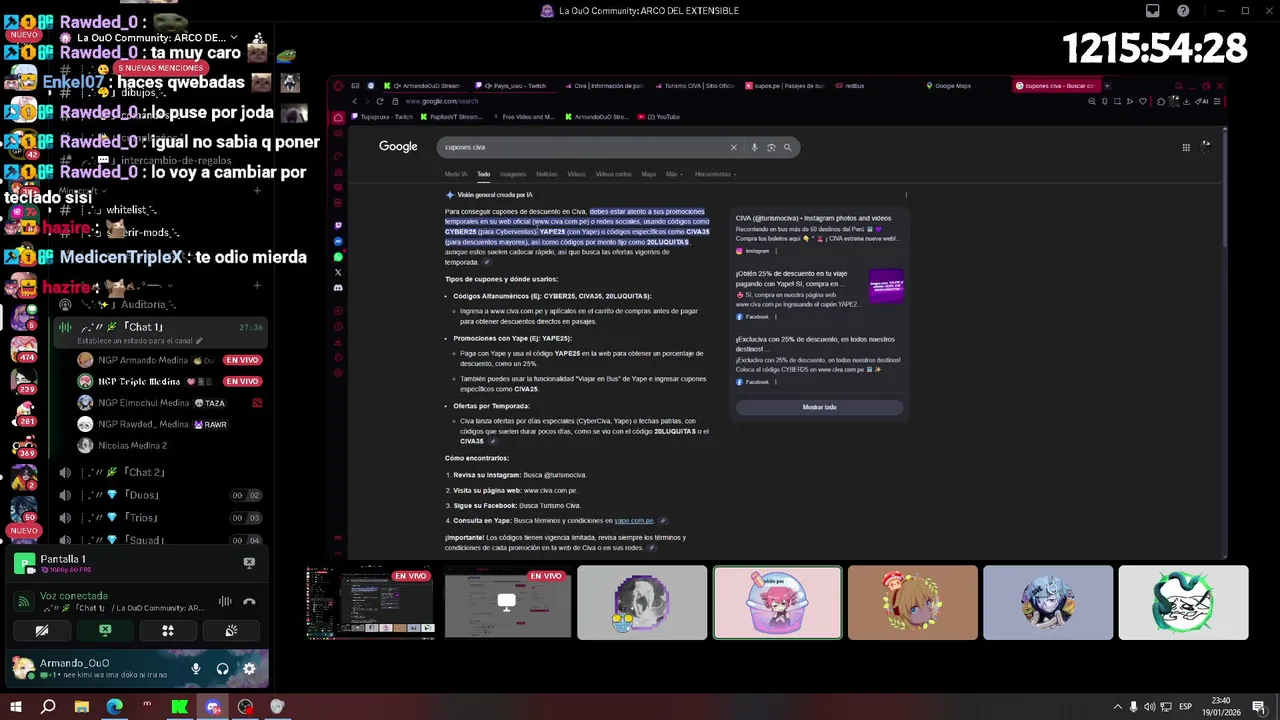Switch to Modo IA search tab

456,174
